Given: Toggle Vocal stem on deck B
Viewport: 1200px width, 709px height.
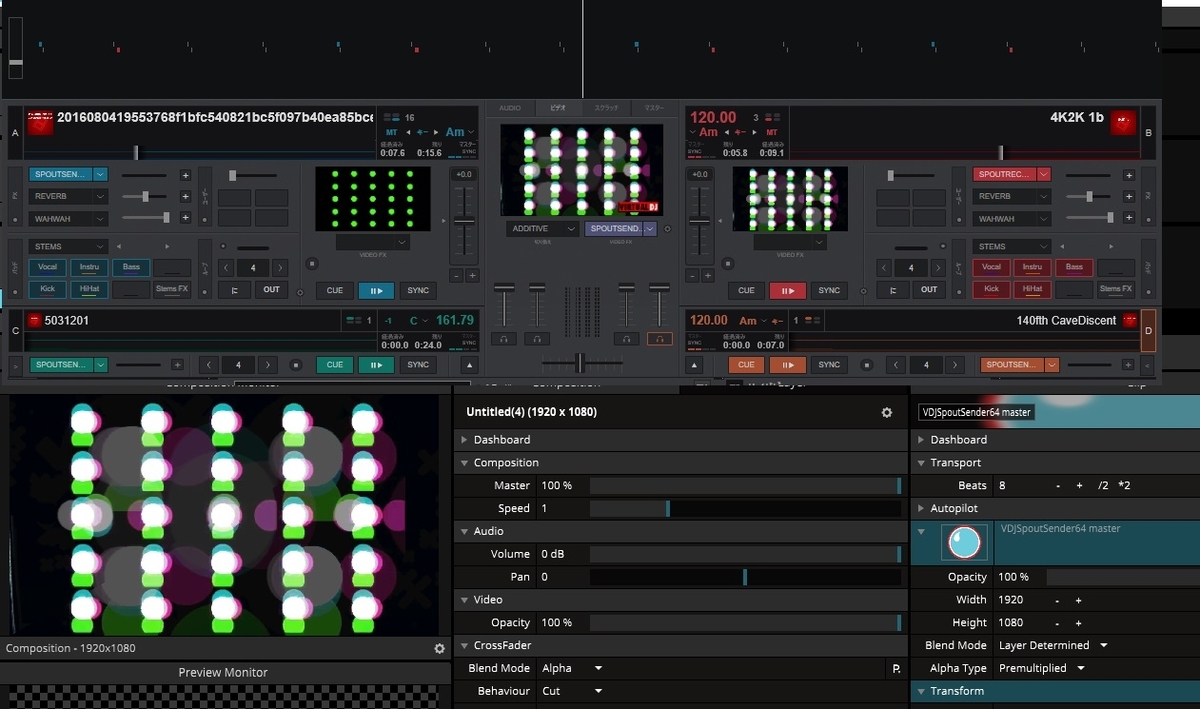Looking at the screenshot, I should point(991,267).
